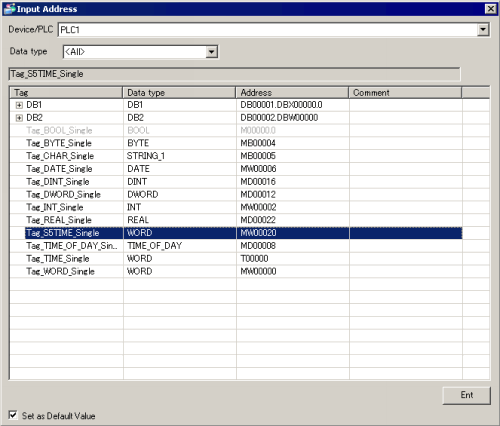Viewport: 500px width, 426px height.
Task: Select the Tag_DATE_Single tag
Action: (x=59, y=169)
